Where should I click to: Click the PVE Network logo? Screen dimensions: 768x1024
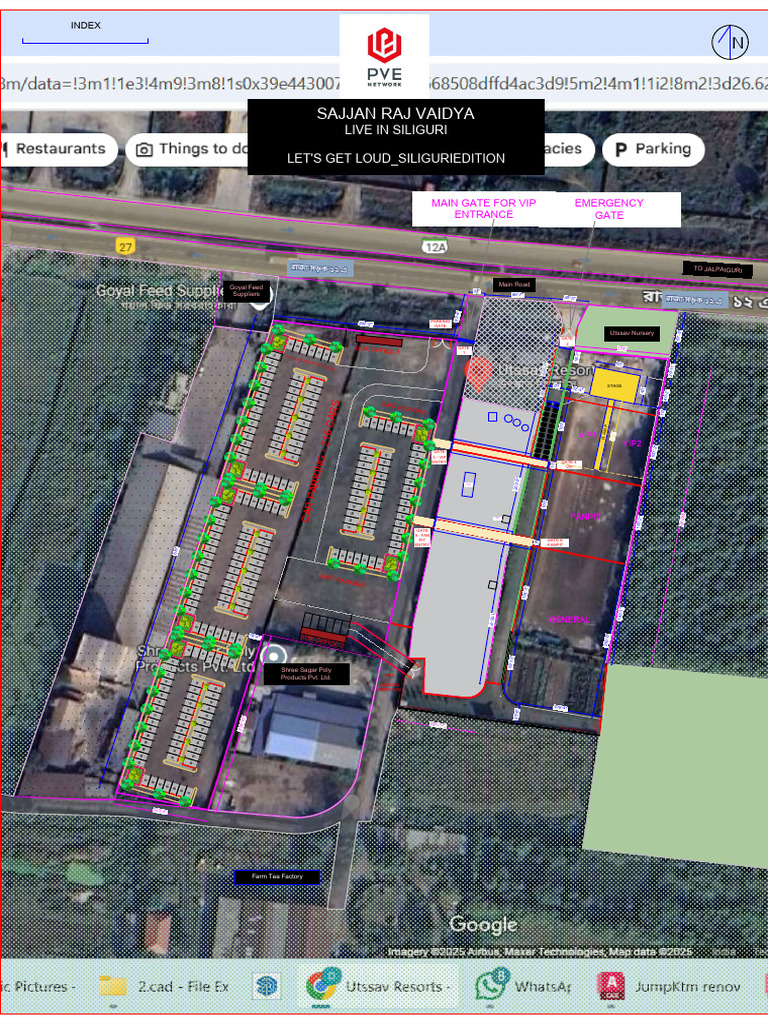click(384, 57)
